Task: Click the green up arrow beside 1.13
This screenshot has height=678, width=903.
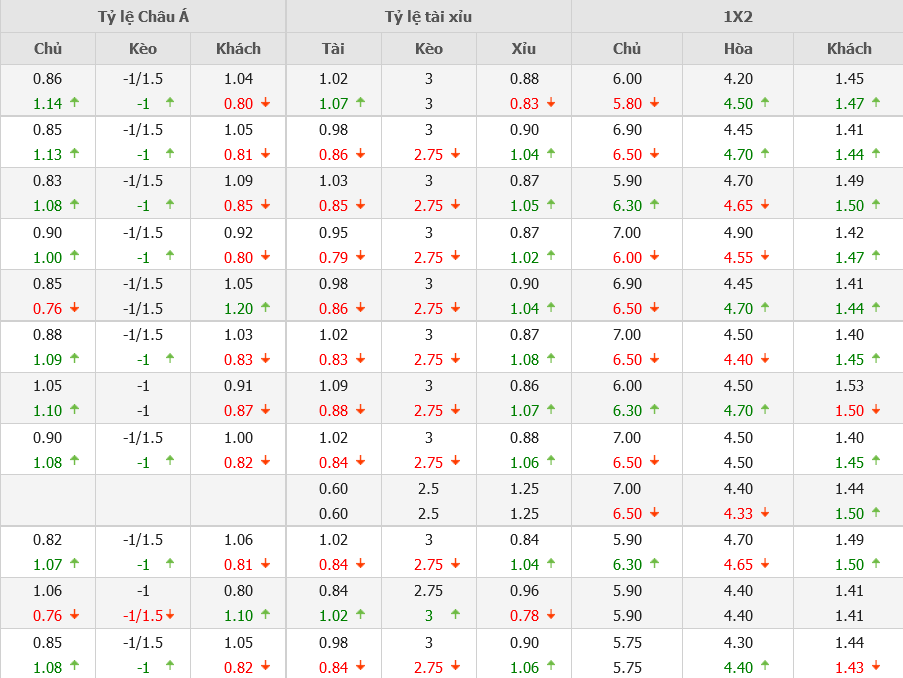Action: pyautogui.click(x=75, y=154)
